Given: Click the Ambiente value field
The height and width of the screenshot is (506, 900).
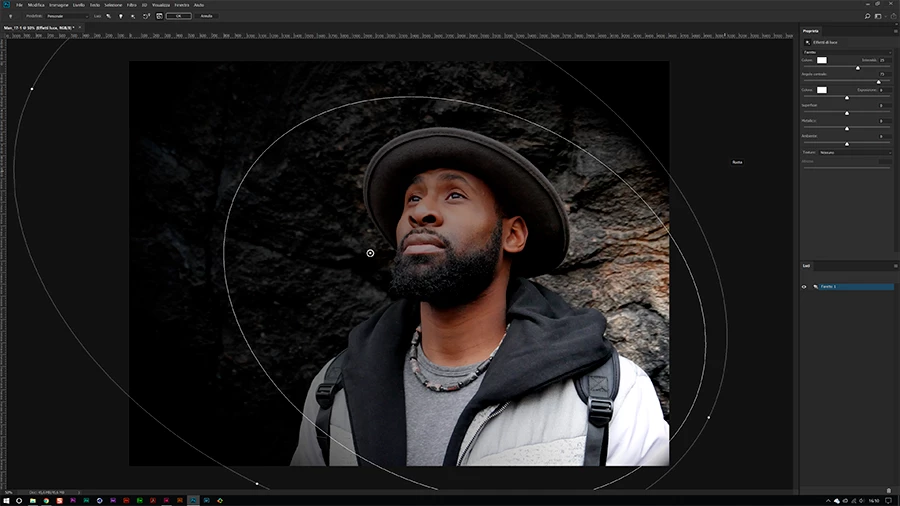Looking at the screenshot, I should (885, 137).
